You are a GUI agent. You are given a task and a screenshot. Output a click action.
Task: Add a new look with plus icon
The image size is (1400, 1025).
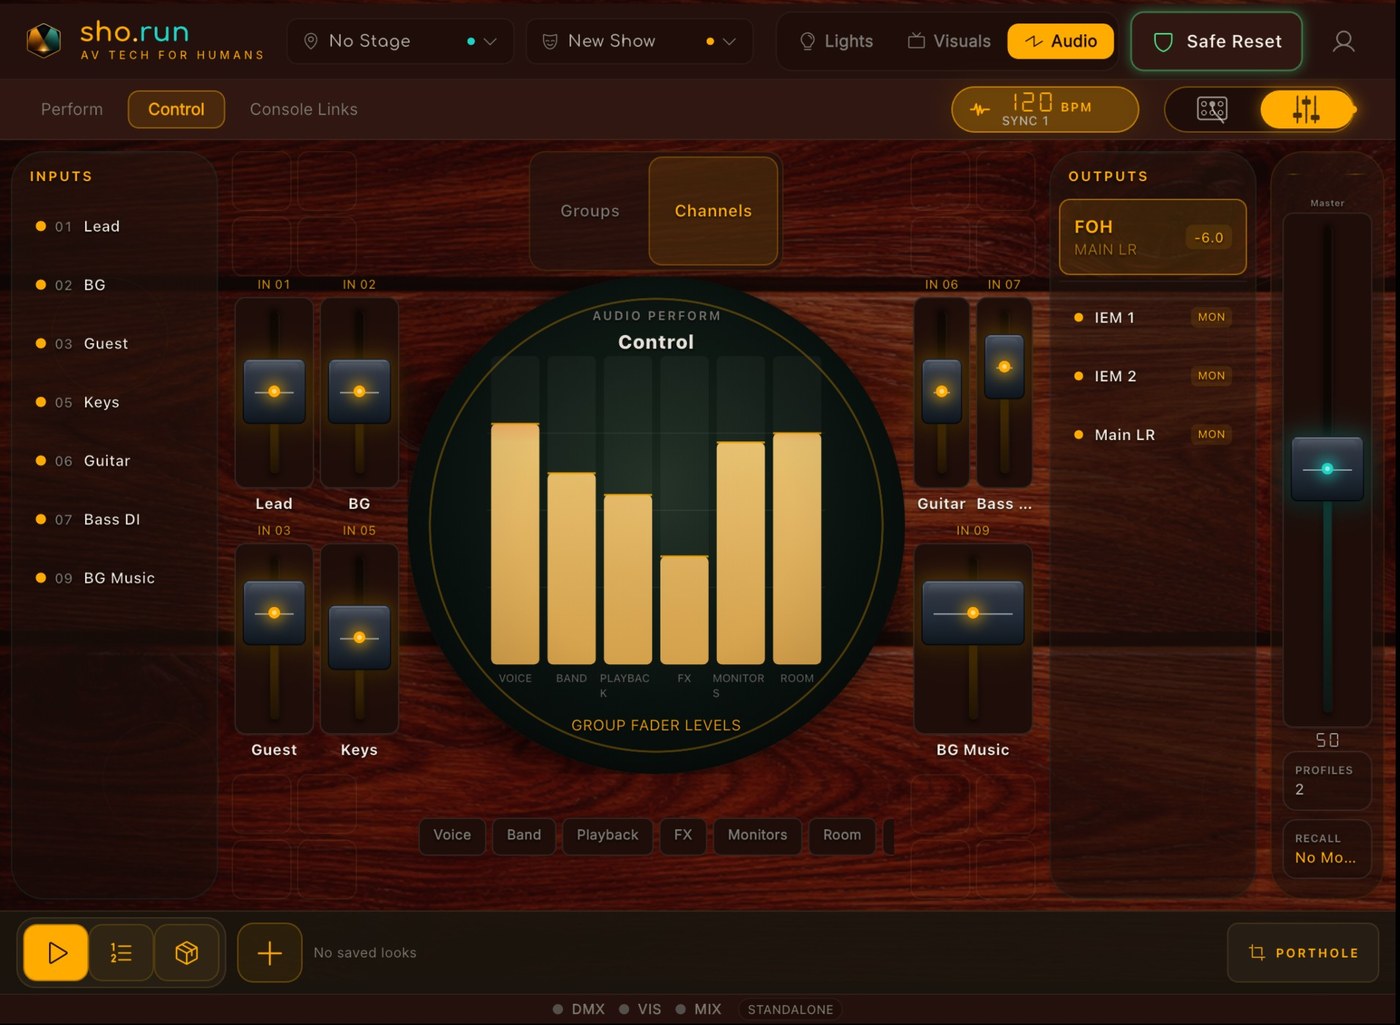[x=270, y=952]
